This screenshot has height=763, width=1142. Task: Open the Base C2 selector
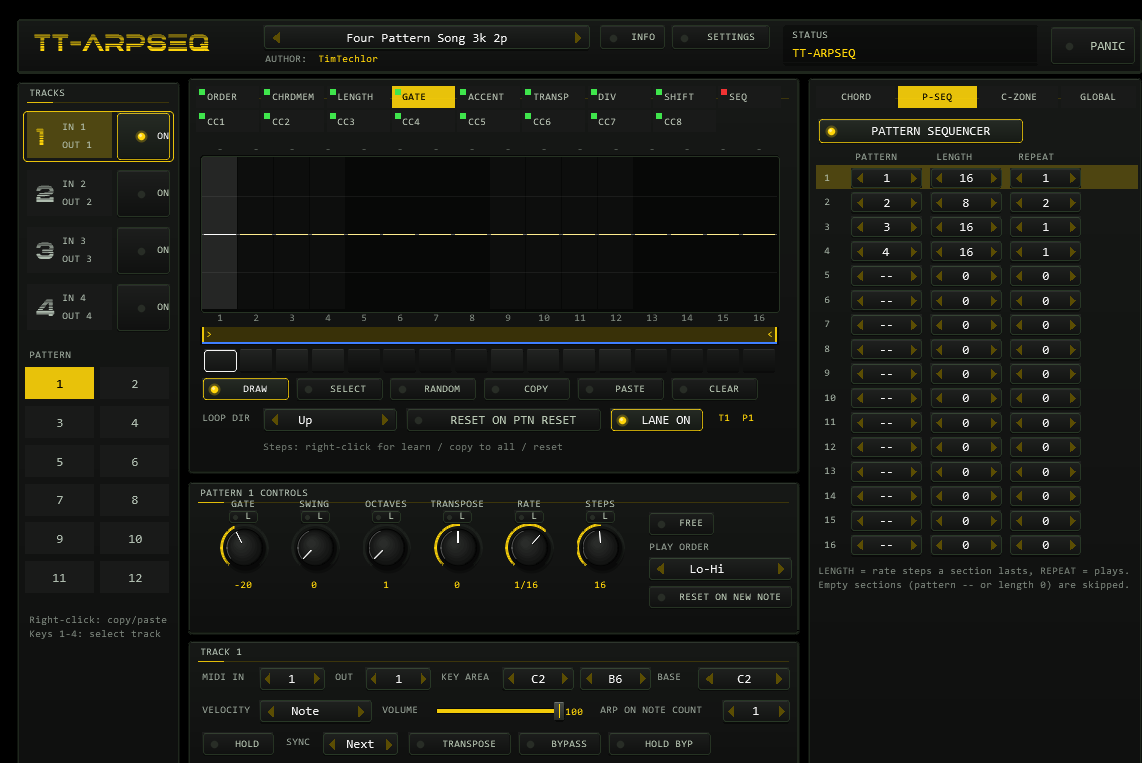[x=744, y=679]
